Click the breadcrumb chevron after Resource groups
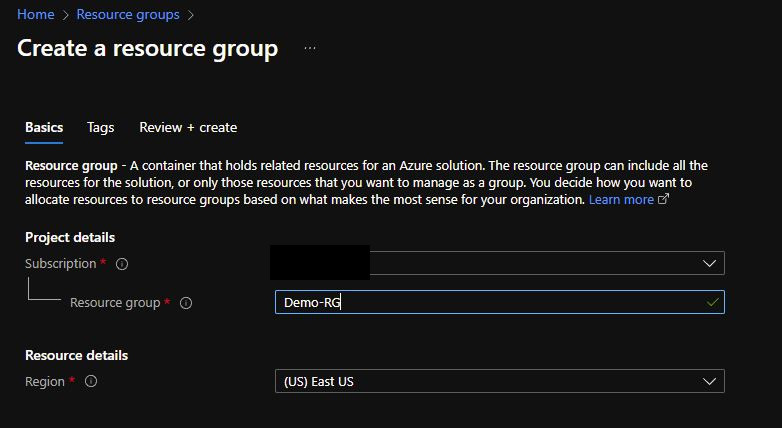The width and height of the screenshot is (782, 428). (191, 15)
